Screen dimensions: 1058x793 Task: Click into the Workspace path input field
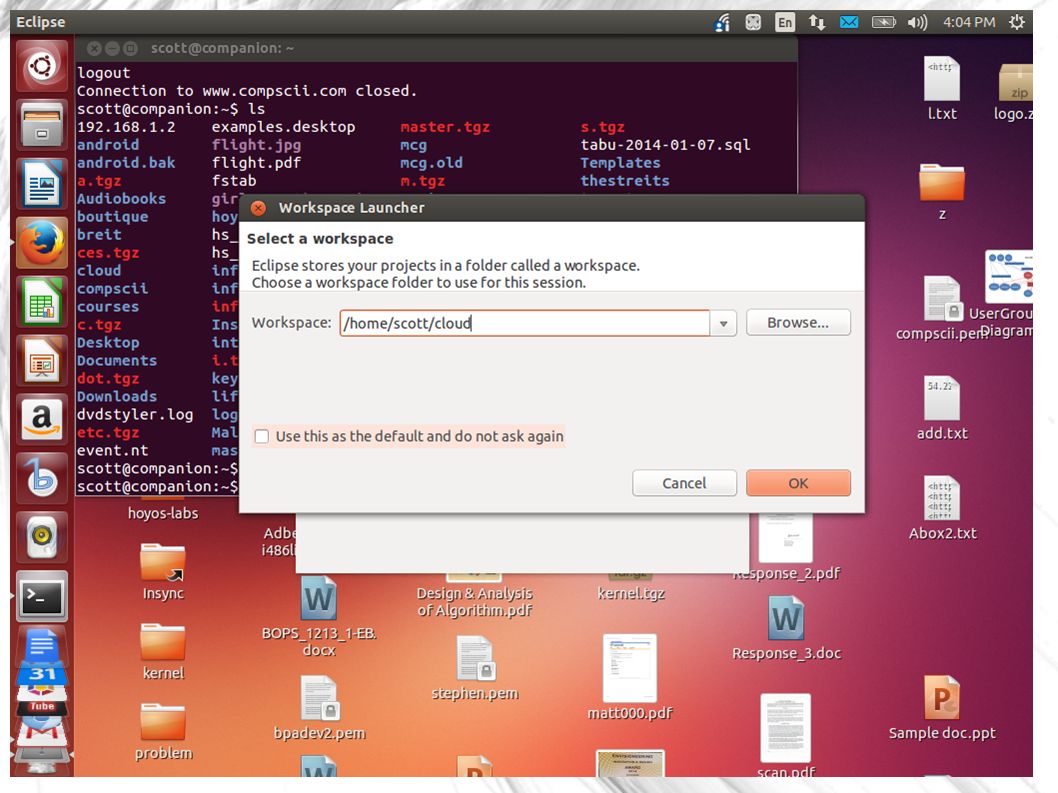[x=525, y=323]
